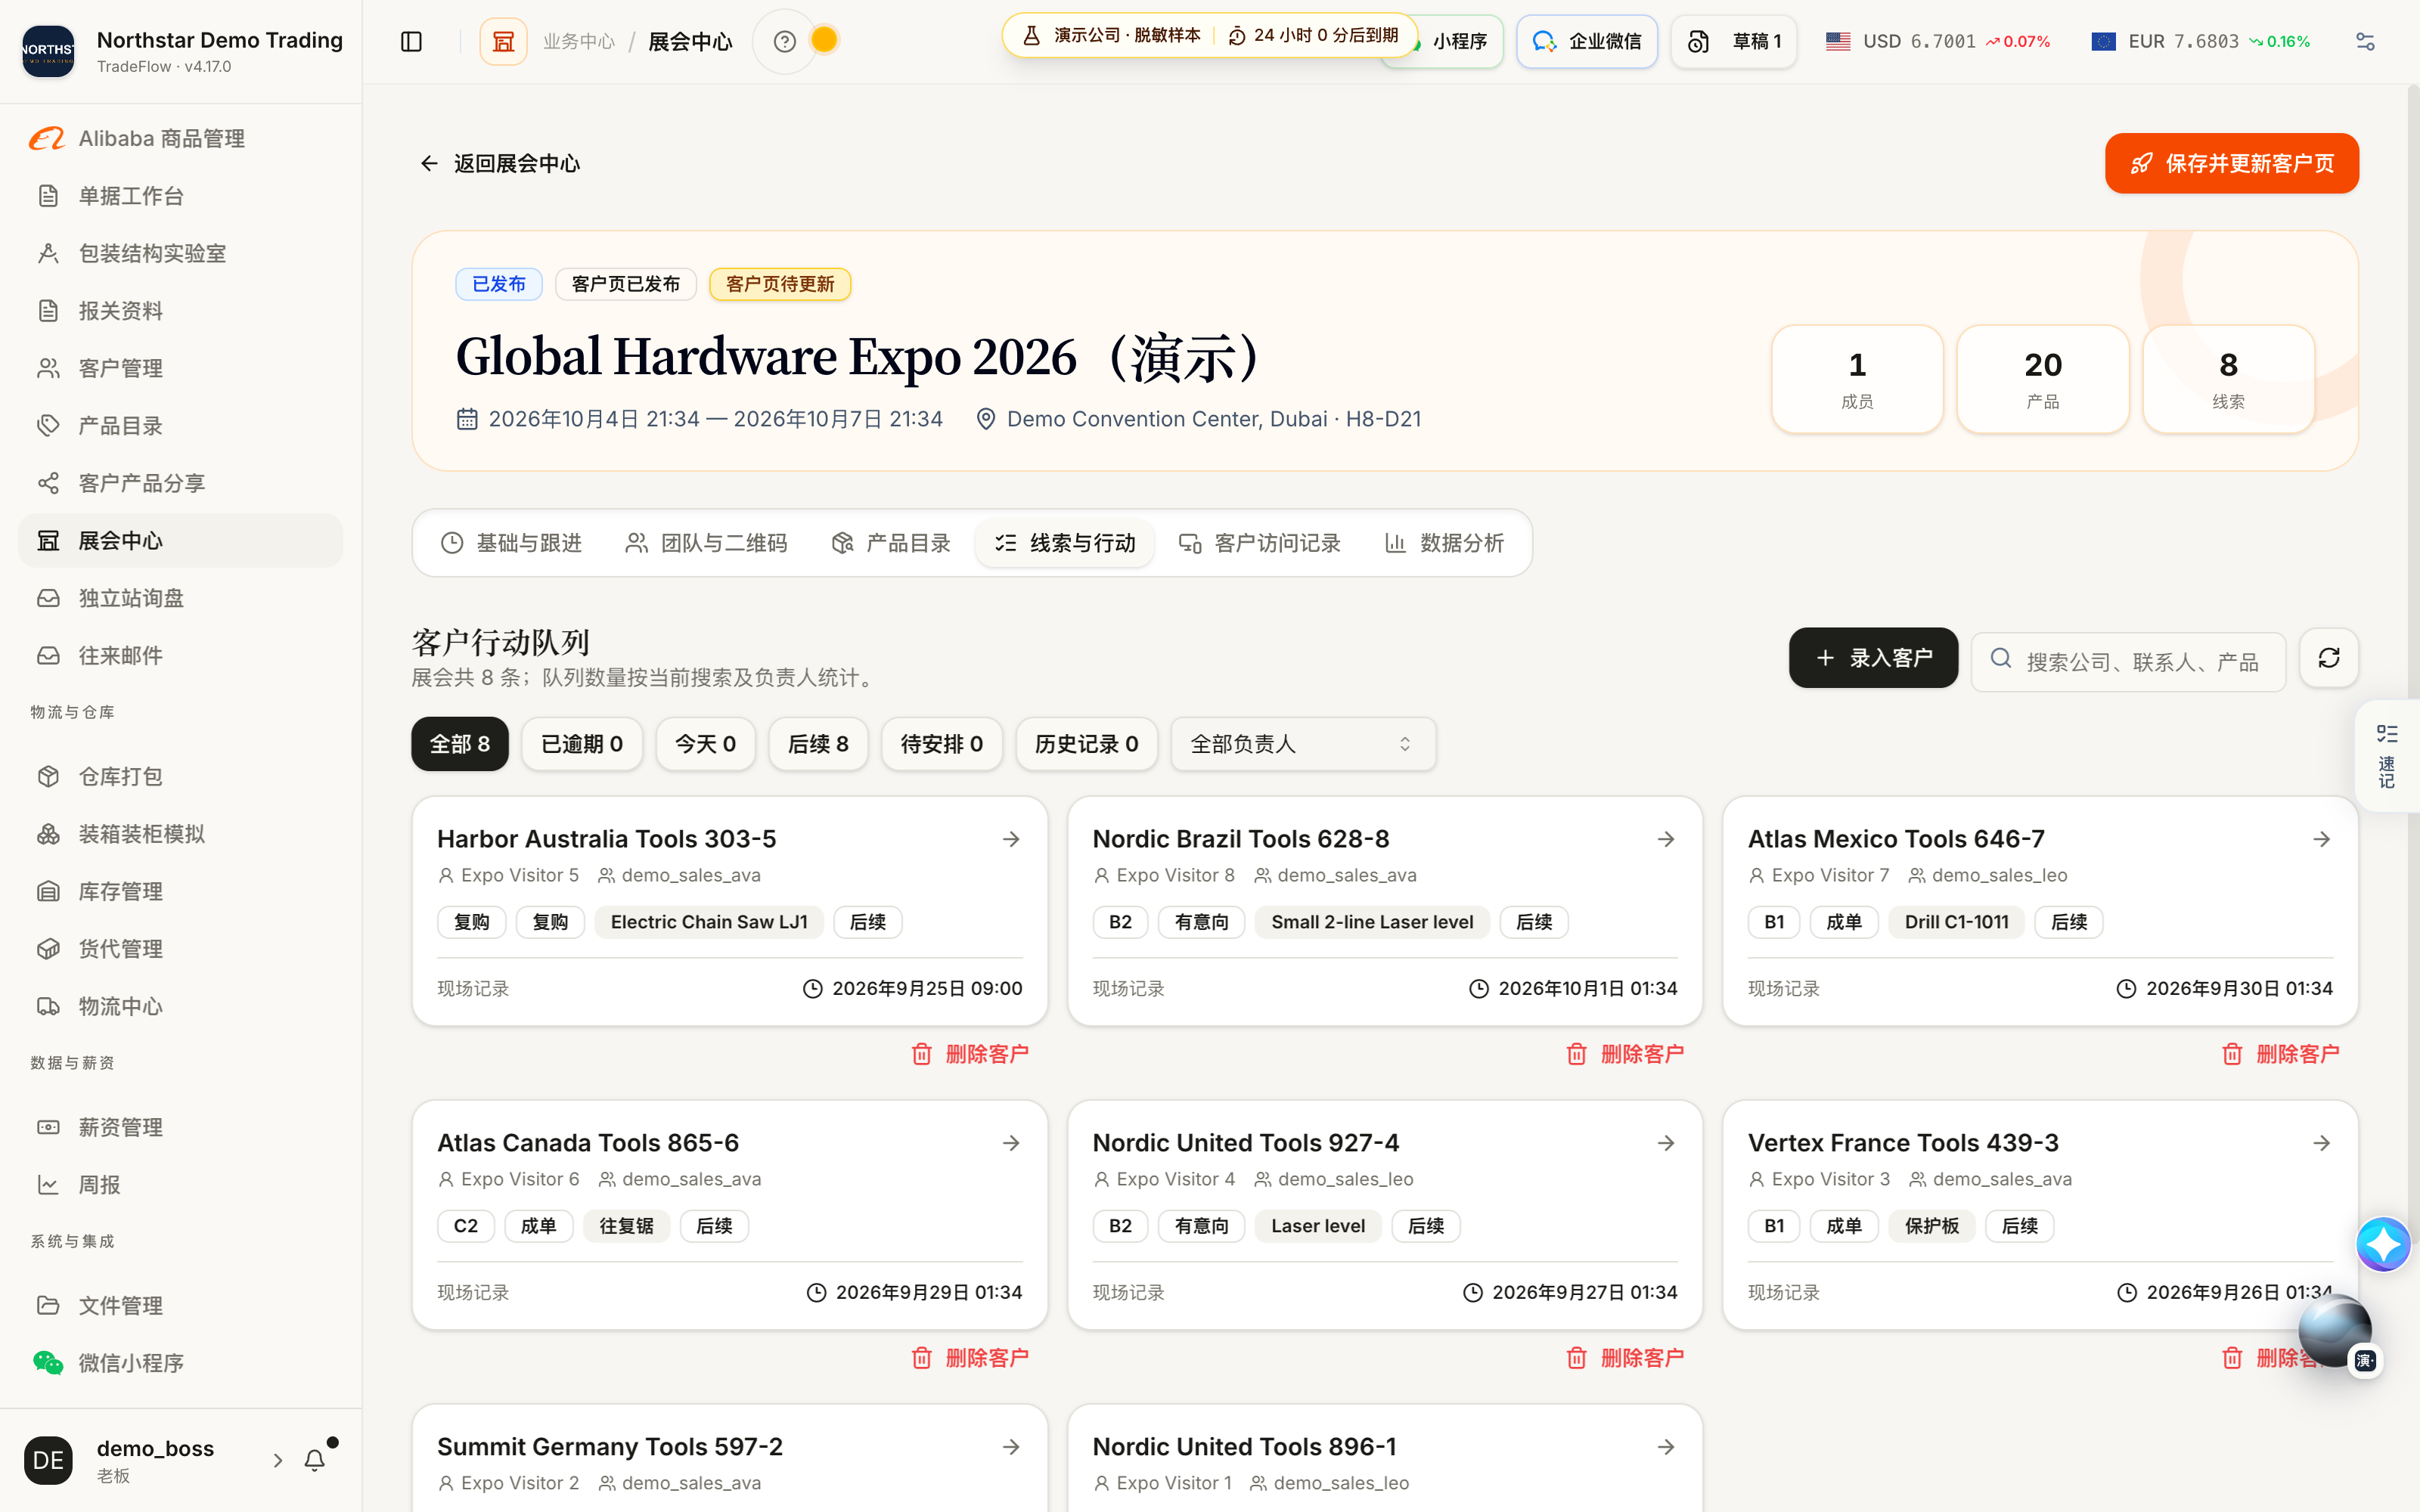
Task: Open Nordic Brazil Tools 628-8 arrow
Action: coord(1666,839)
